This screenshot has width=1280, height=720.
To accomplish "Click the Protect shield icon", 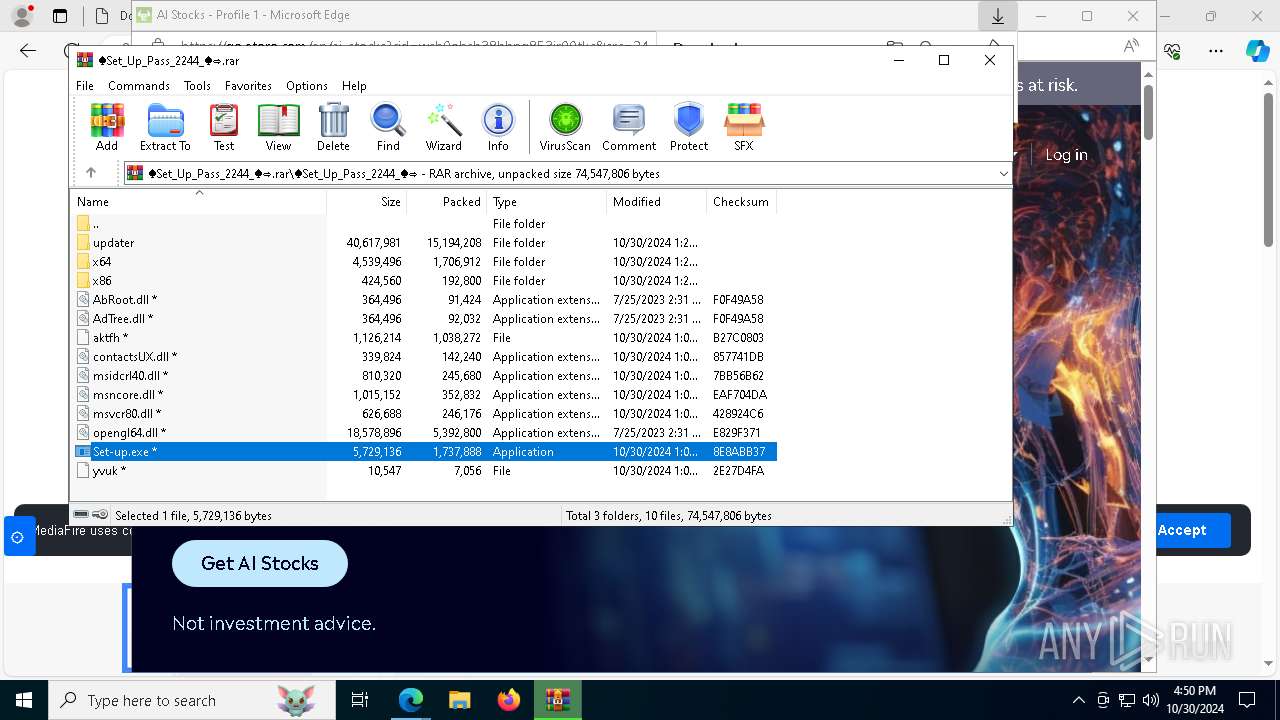I will (x=689, y=127).
